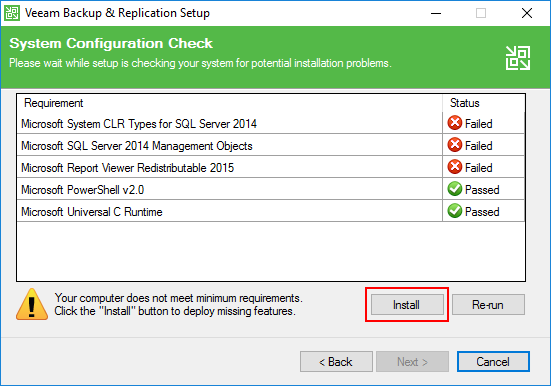Select the Microsoft Universal C Runtime row
Image resolution: width=551 pixels, height=386 pixels.
271,211
